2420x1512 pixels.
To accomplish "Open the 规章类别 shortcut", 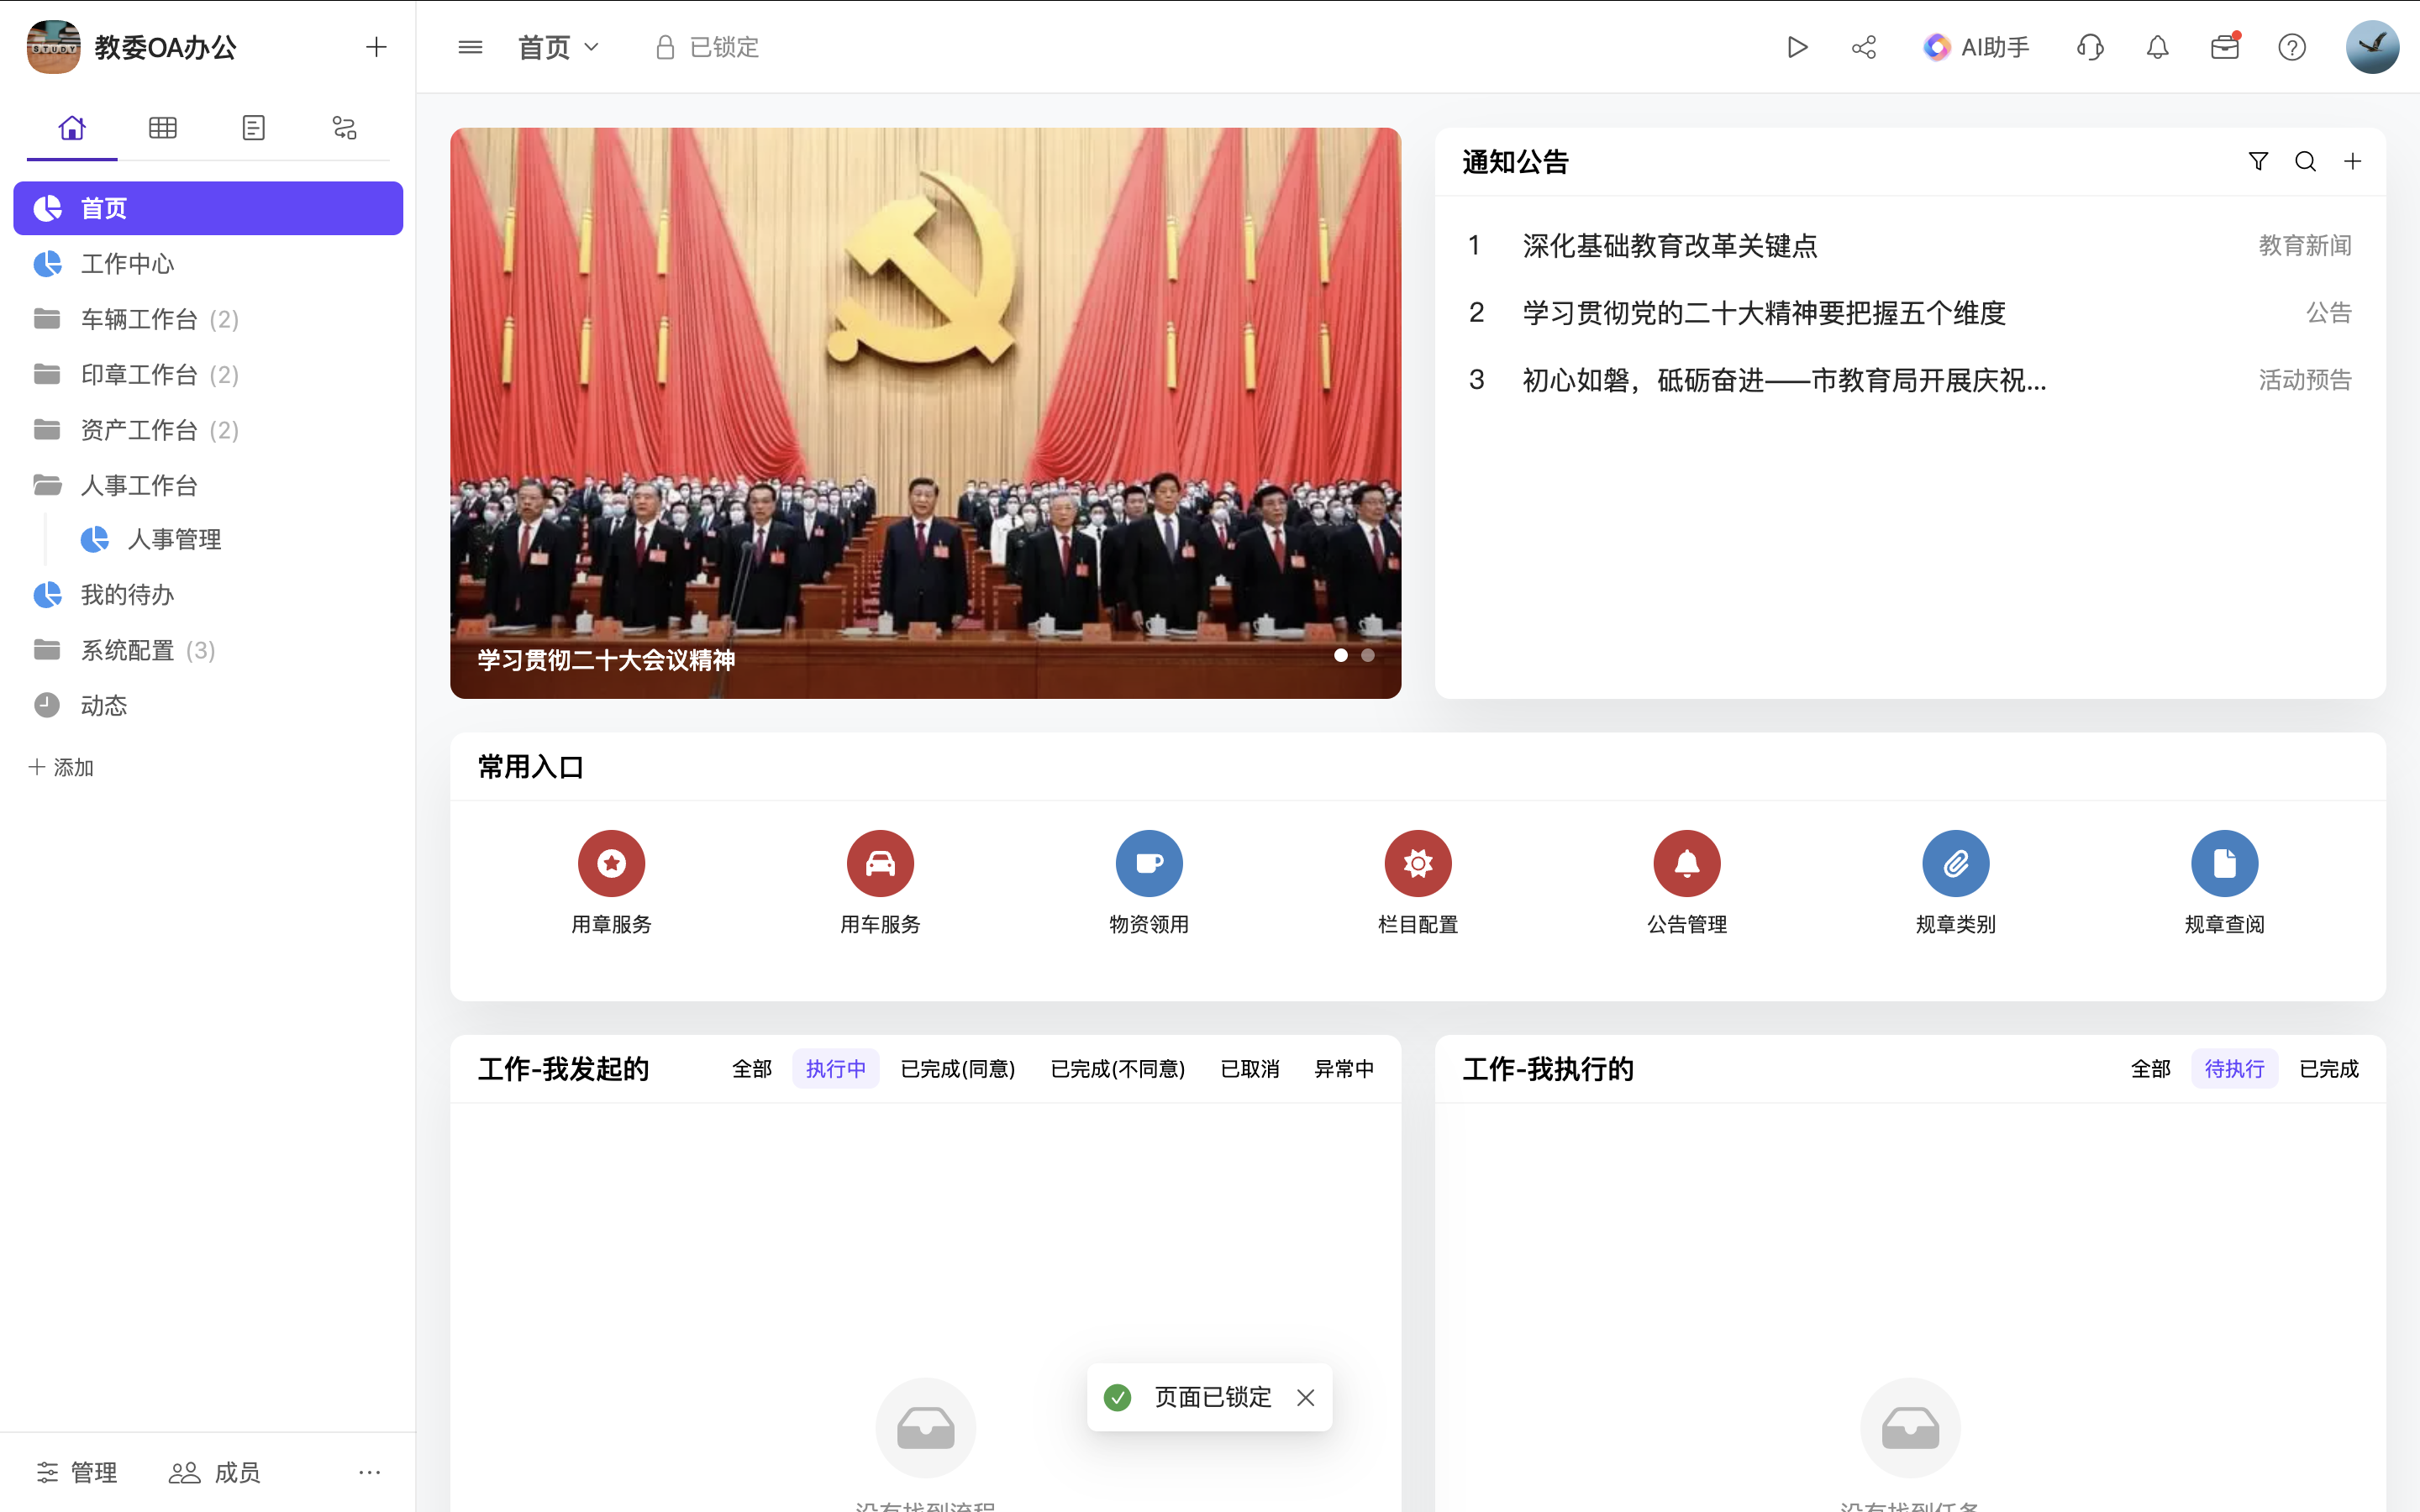I will tap(1956, 882).
